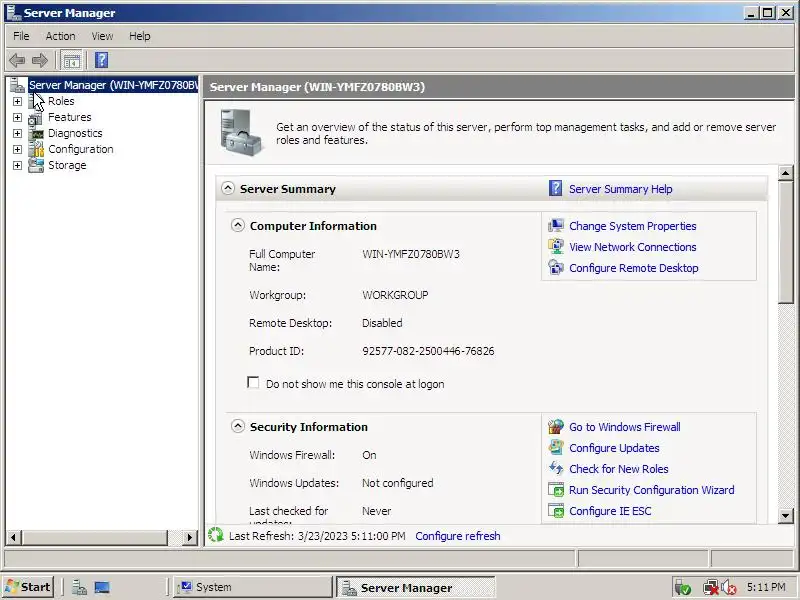Open the Server Summary Help link
The width and height of the screenshot is (800, 600).
coord(620,189)
